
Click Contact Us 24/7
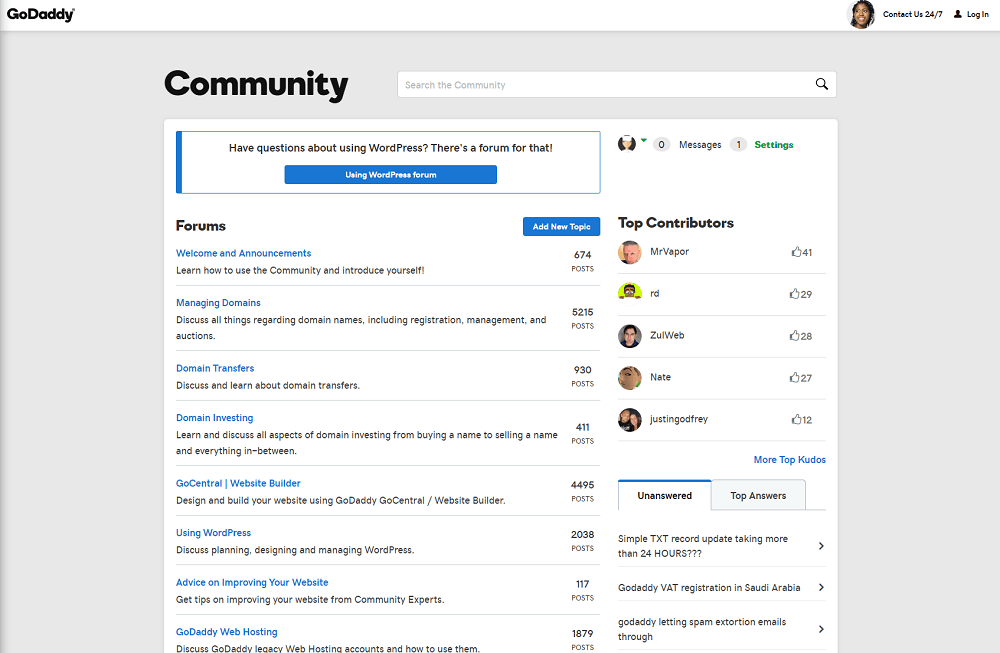pos(912,14)
